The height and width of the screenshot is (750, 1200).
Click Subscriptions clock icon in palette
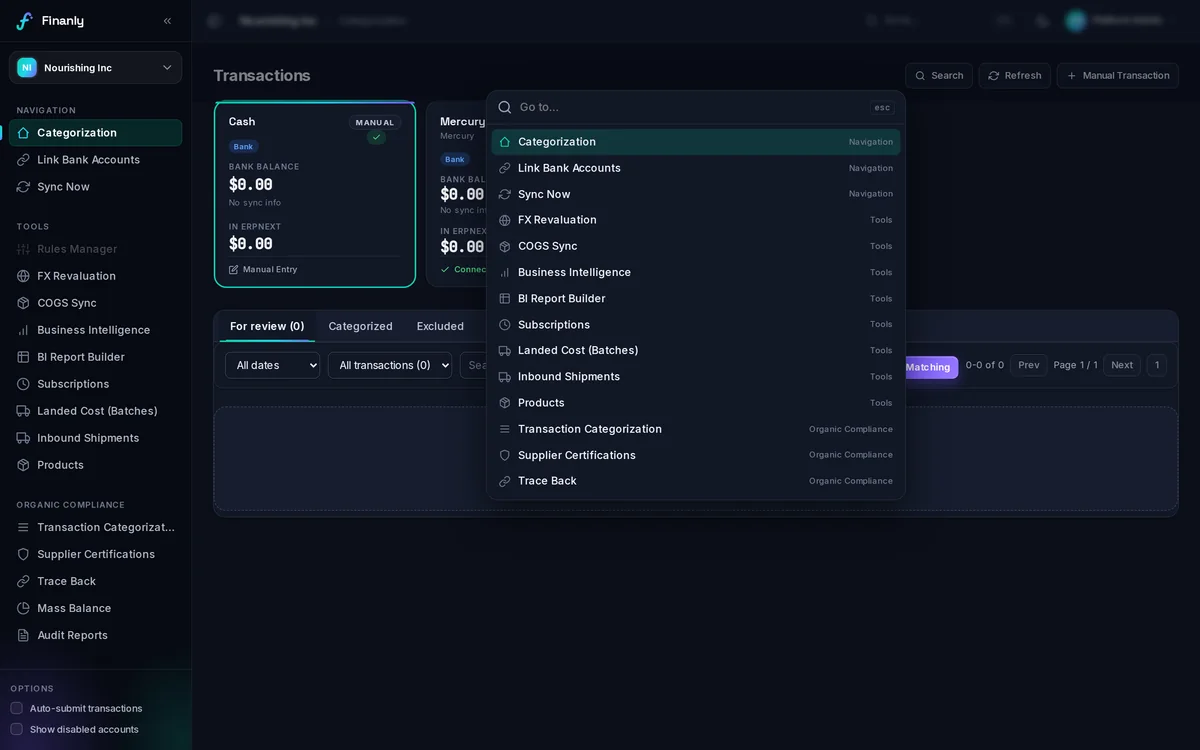[x=505, y=325]
